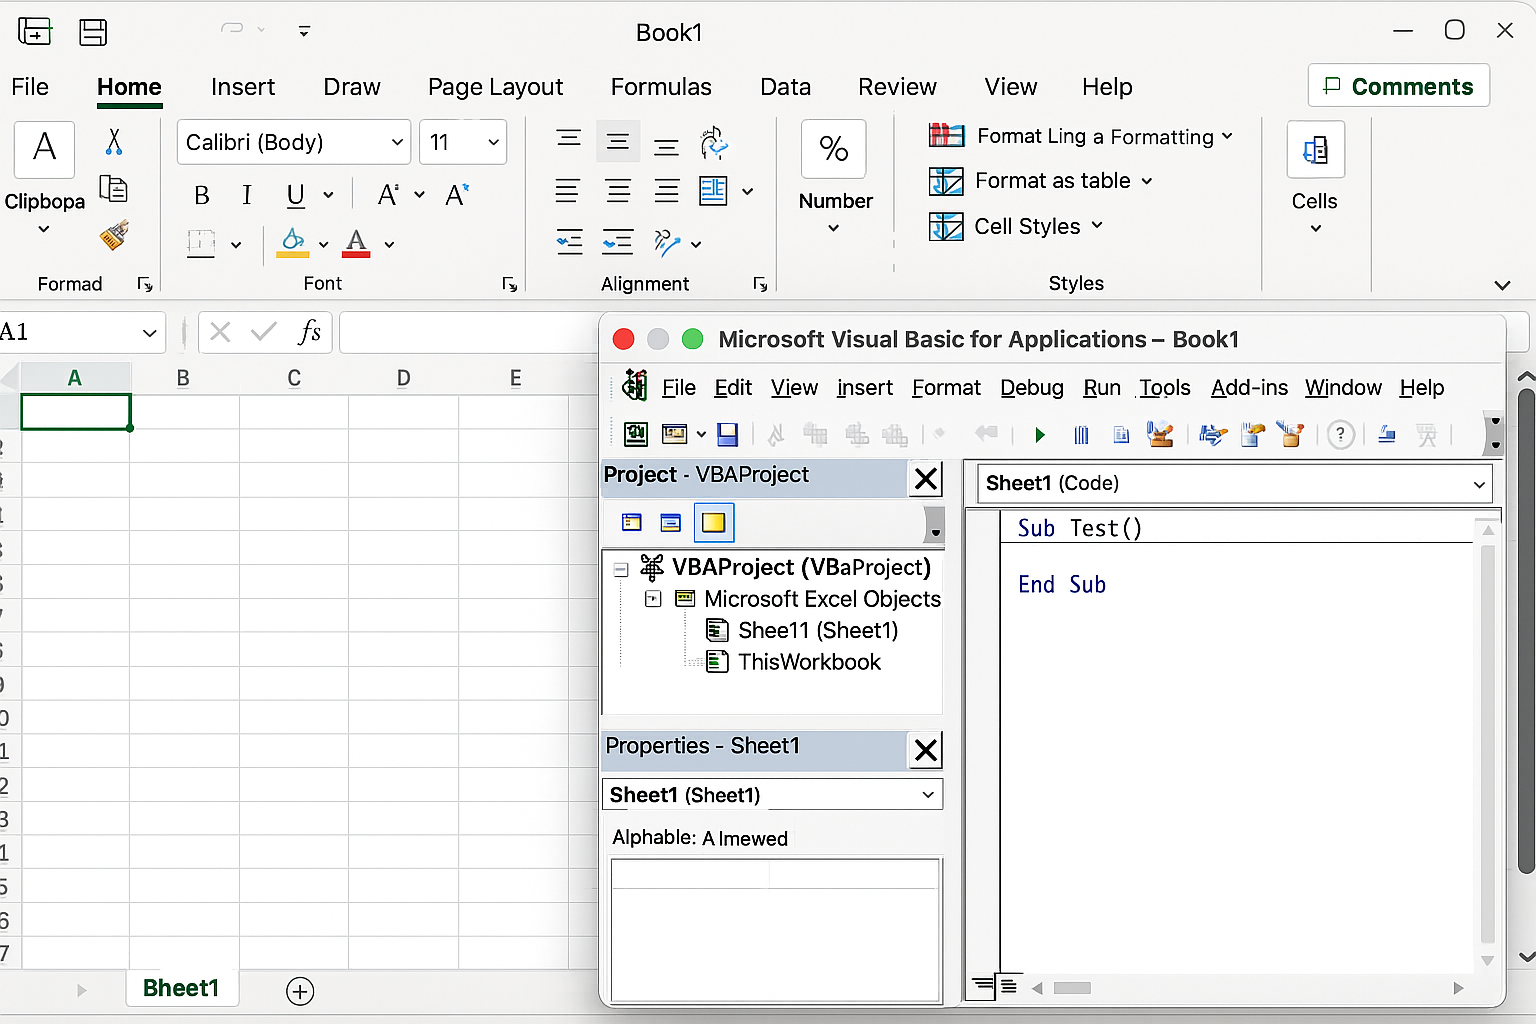Center text horizontally in Alignment group
Screen dimensions: 1536x1024
point(618,190)
